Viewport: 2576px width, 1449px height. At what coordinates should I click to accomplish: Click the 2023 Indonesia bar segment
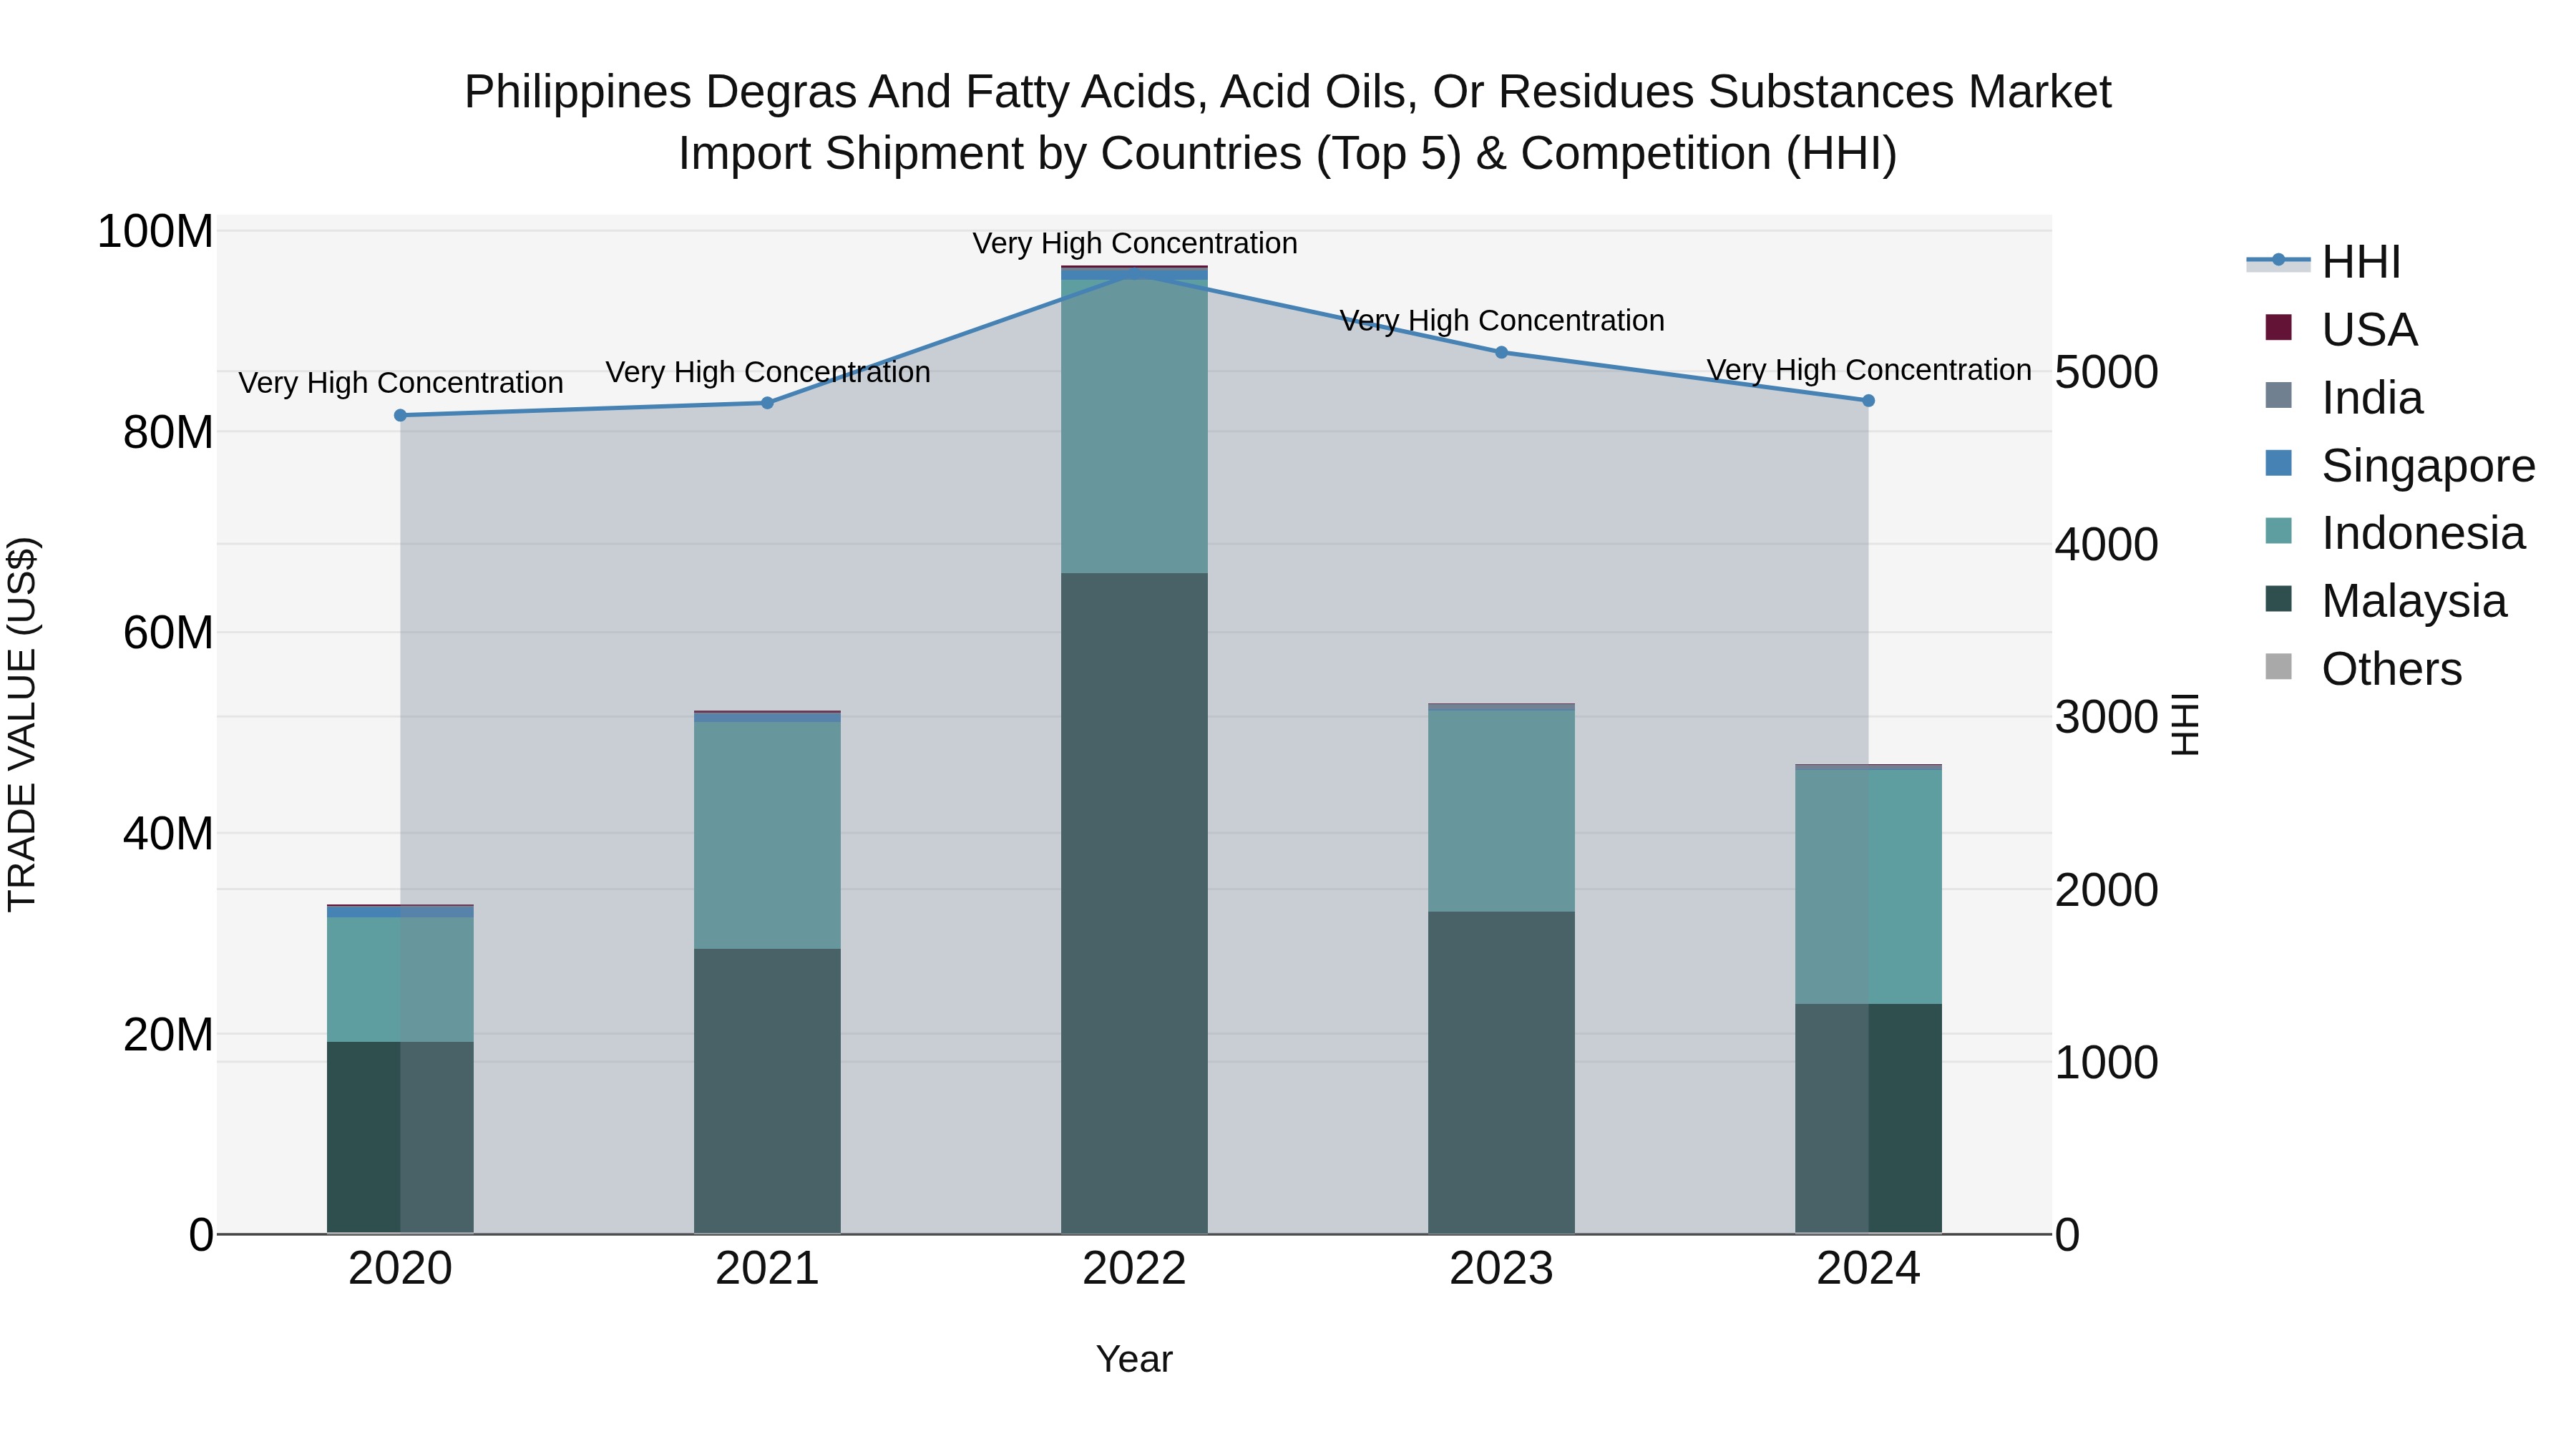1501,810
